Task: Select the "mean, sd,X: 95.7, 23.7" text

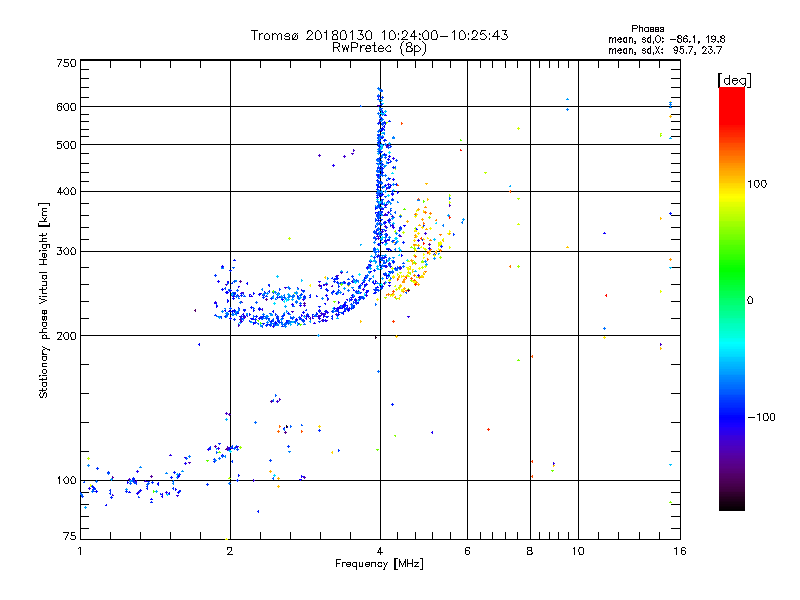Action: pyautogui.click(x=665, y=50)
